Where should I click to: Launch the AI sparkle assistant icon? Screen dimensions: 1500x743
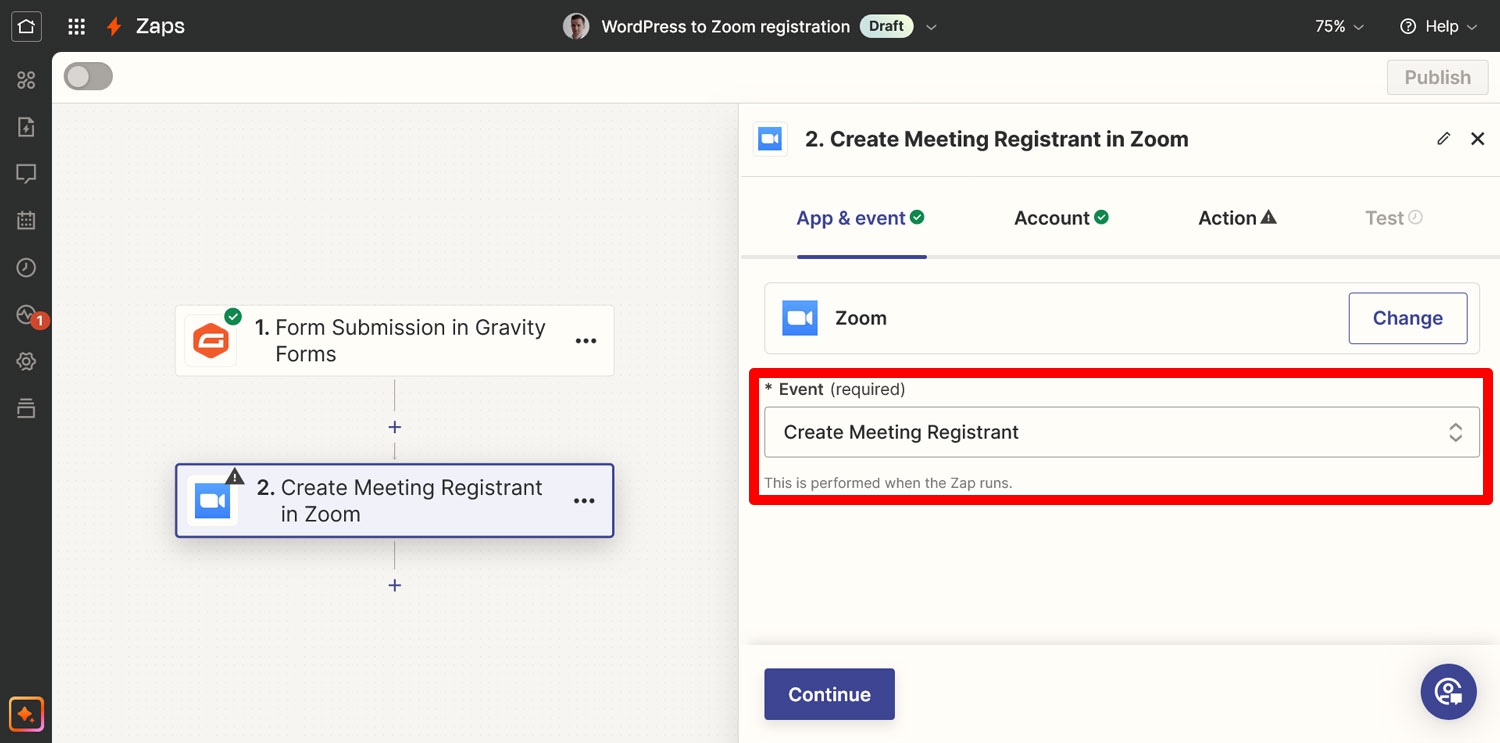(x=26, y=714)
